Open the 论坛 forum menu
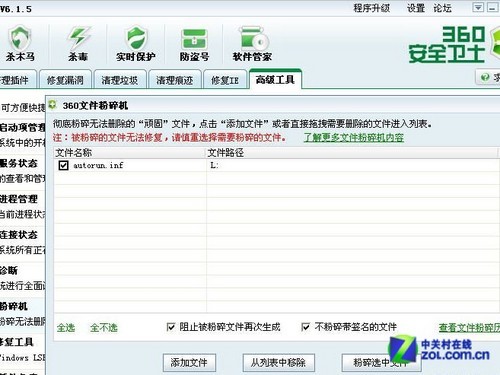 442,8
